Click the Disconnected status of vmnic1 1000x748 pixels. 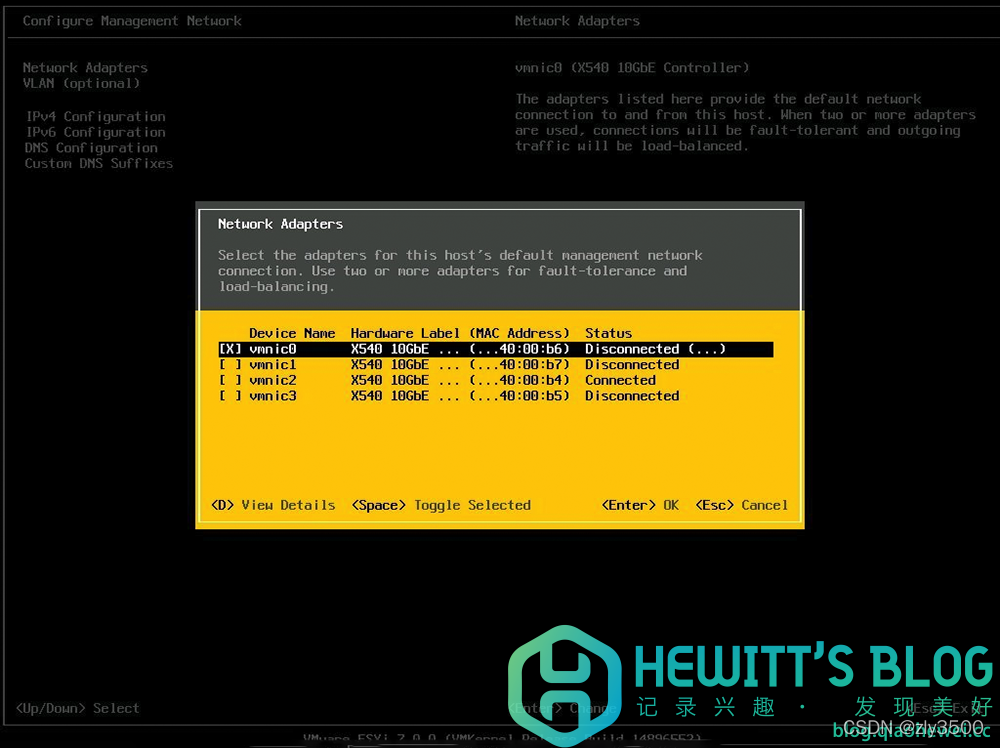(632, 365)
